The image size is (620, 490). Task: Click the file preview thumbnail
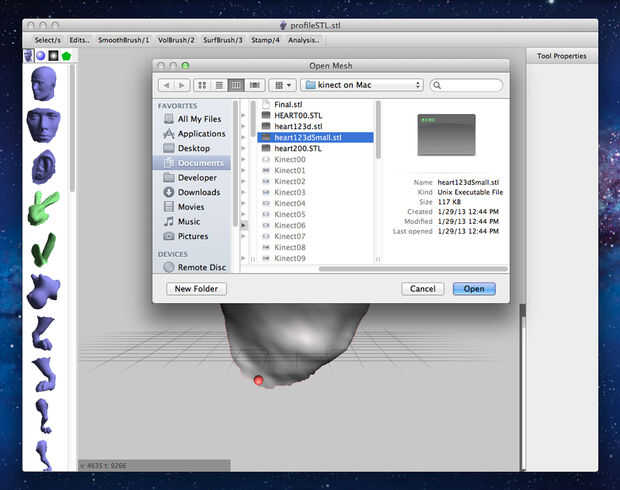point(446,134)
